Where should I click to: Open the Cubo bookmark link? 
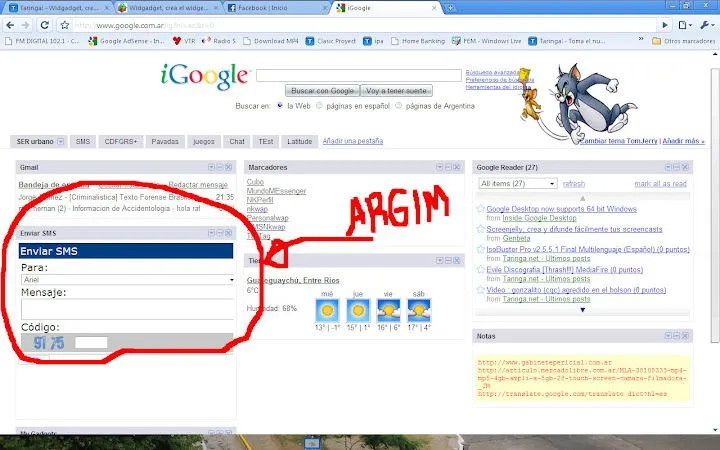click(255, 182)
